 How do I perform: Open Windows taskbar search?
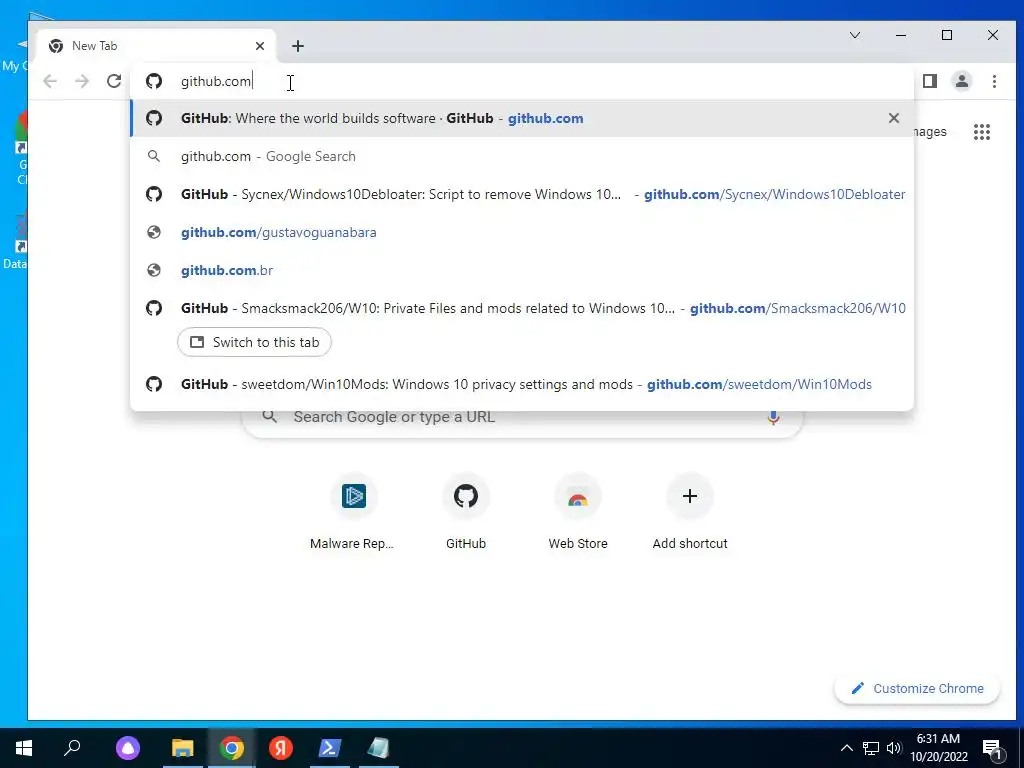click(x=72, y=748)
